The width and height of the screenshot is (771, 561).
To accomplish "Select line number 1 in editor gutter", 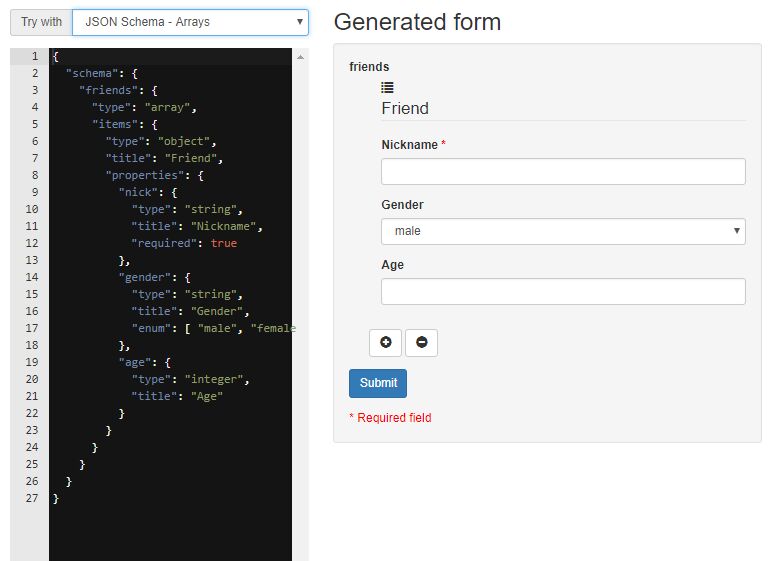I will [35, 57].
